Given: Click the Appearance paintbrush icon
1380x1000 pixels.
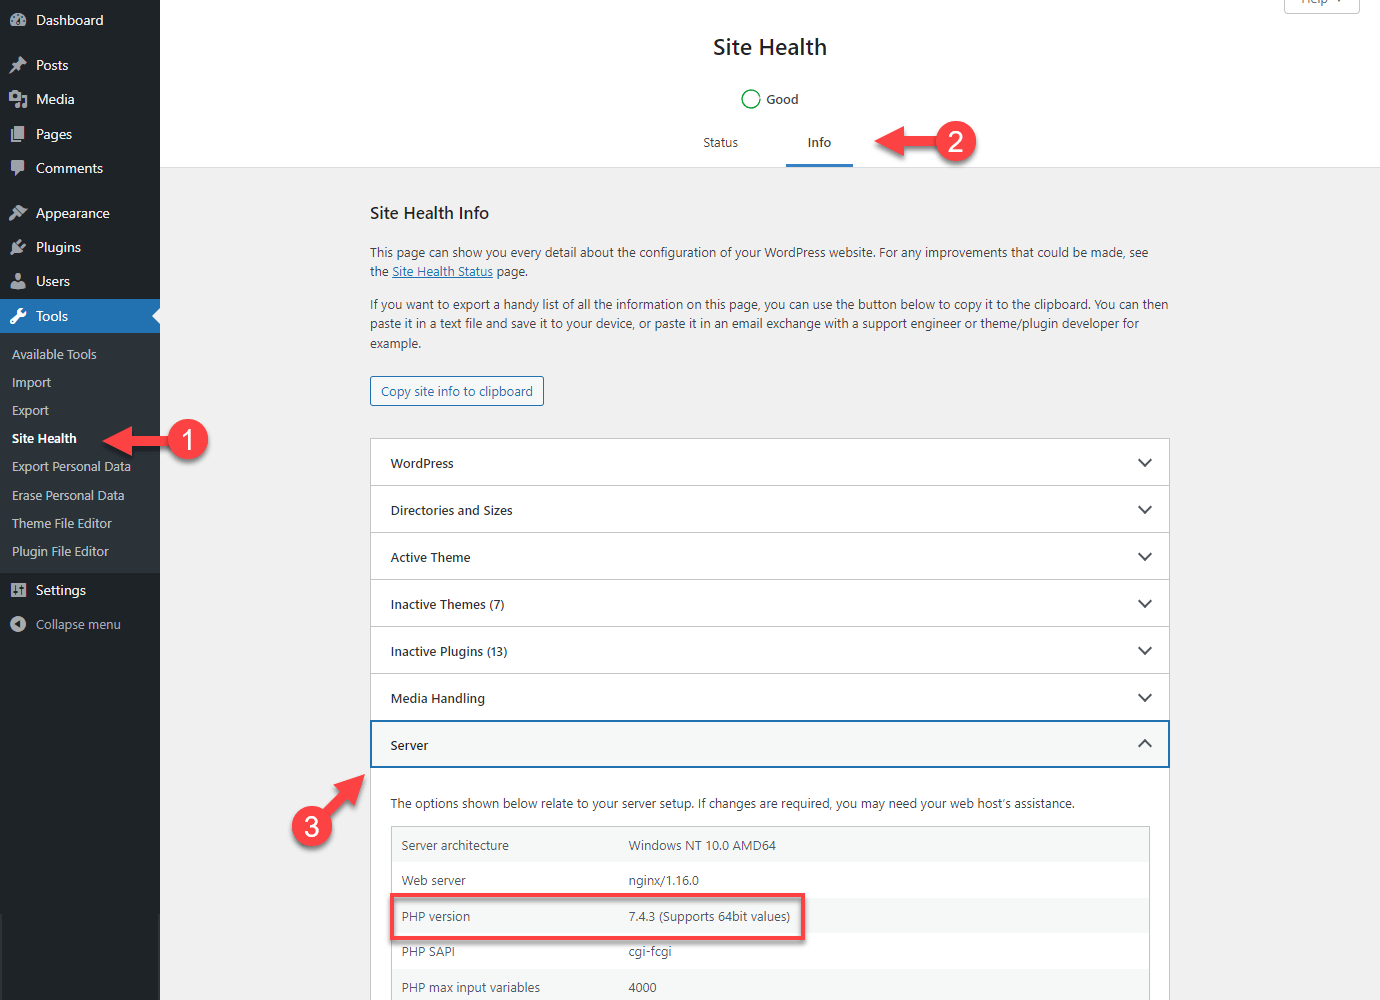Looking at the screenshot, I should coord(18,213).
